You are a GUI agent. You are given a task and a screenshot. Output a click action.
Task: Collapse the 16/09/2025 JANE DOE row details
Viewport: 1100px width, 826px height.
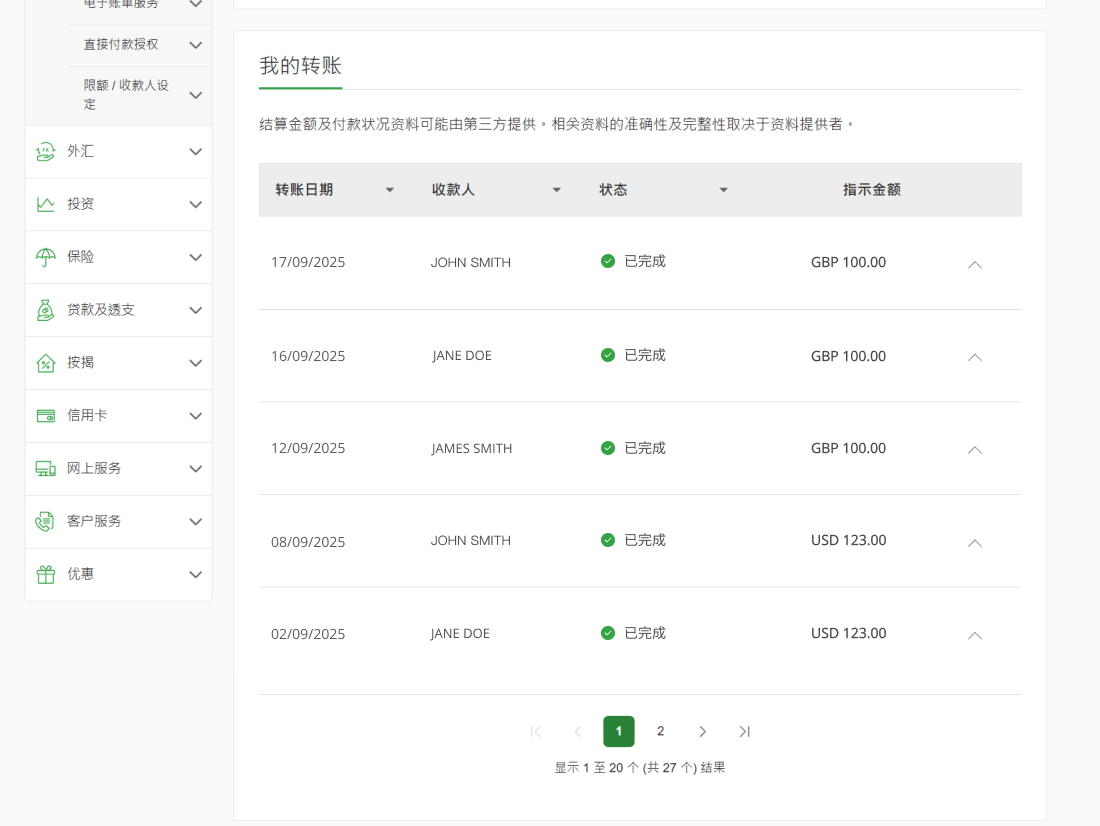[974, 357]
